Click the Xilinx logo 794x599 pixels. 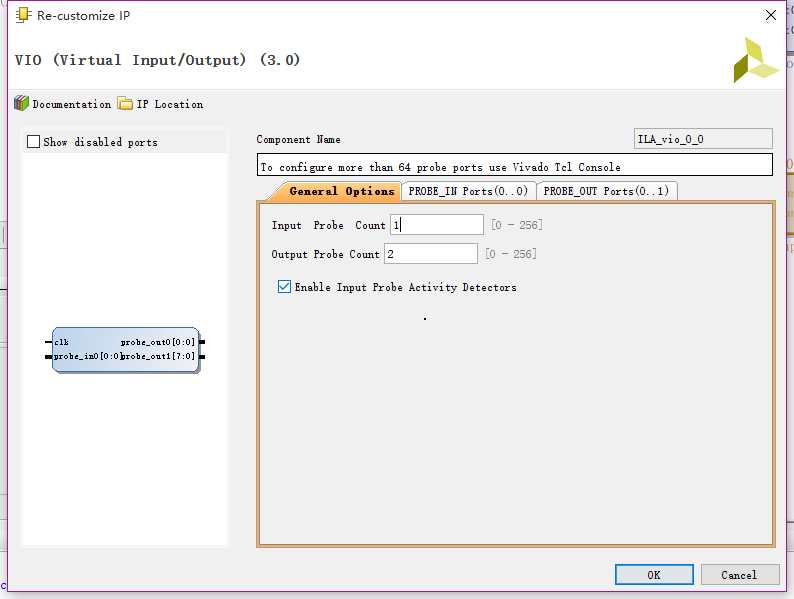(x=756, y=60)
